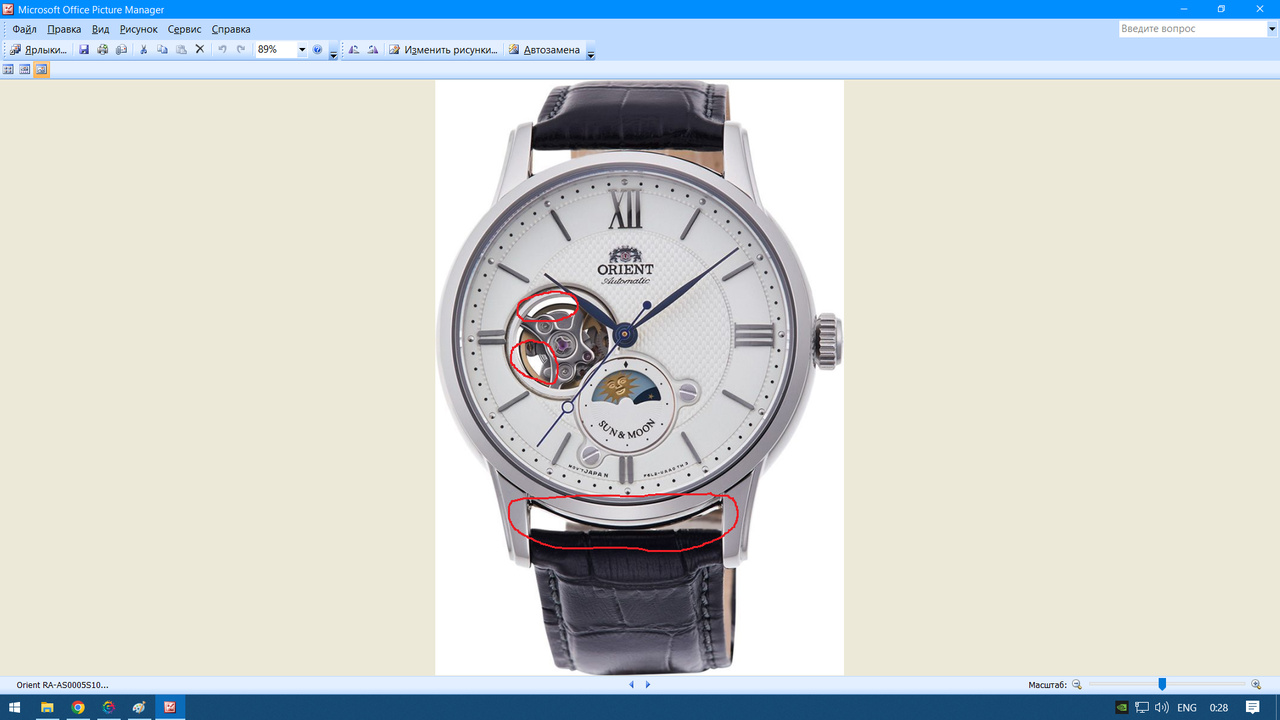
Task: Click the Cut scissors icon
Action: pyautogui.click(x=144, y=49)
